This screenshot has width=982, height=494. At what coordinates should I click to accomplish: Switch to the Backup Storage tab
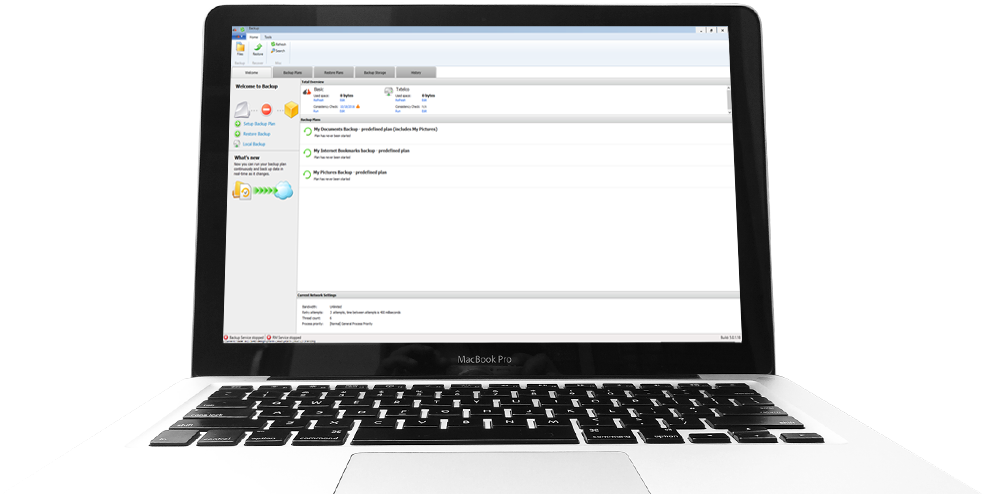point(375,73)
